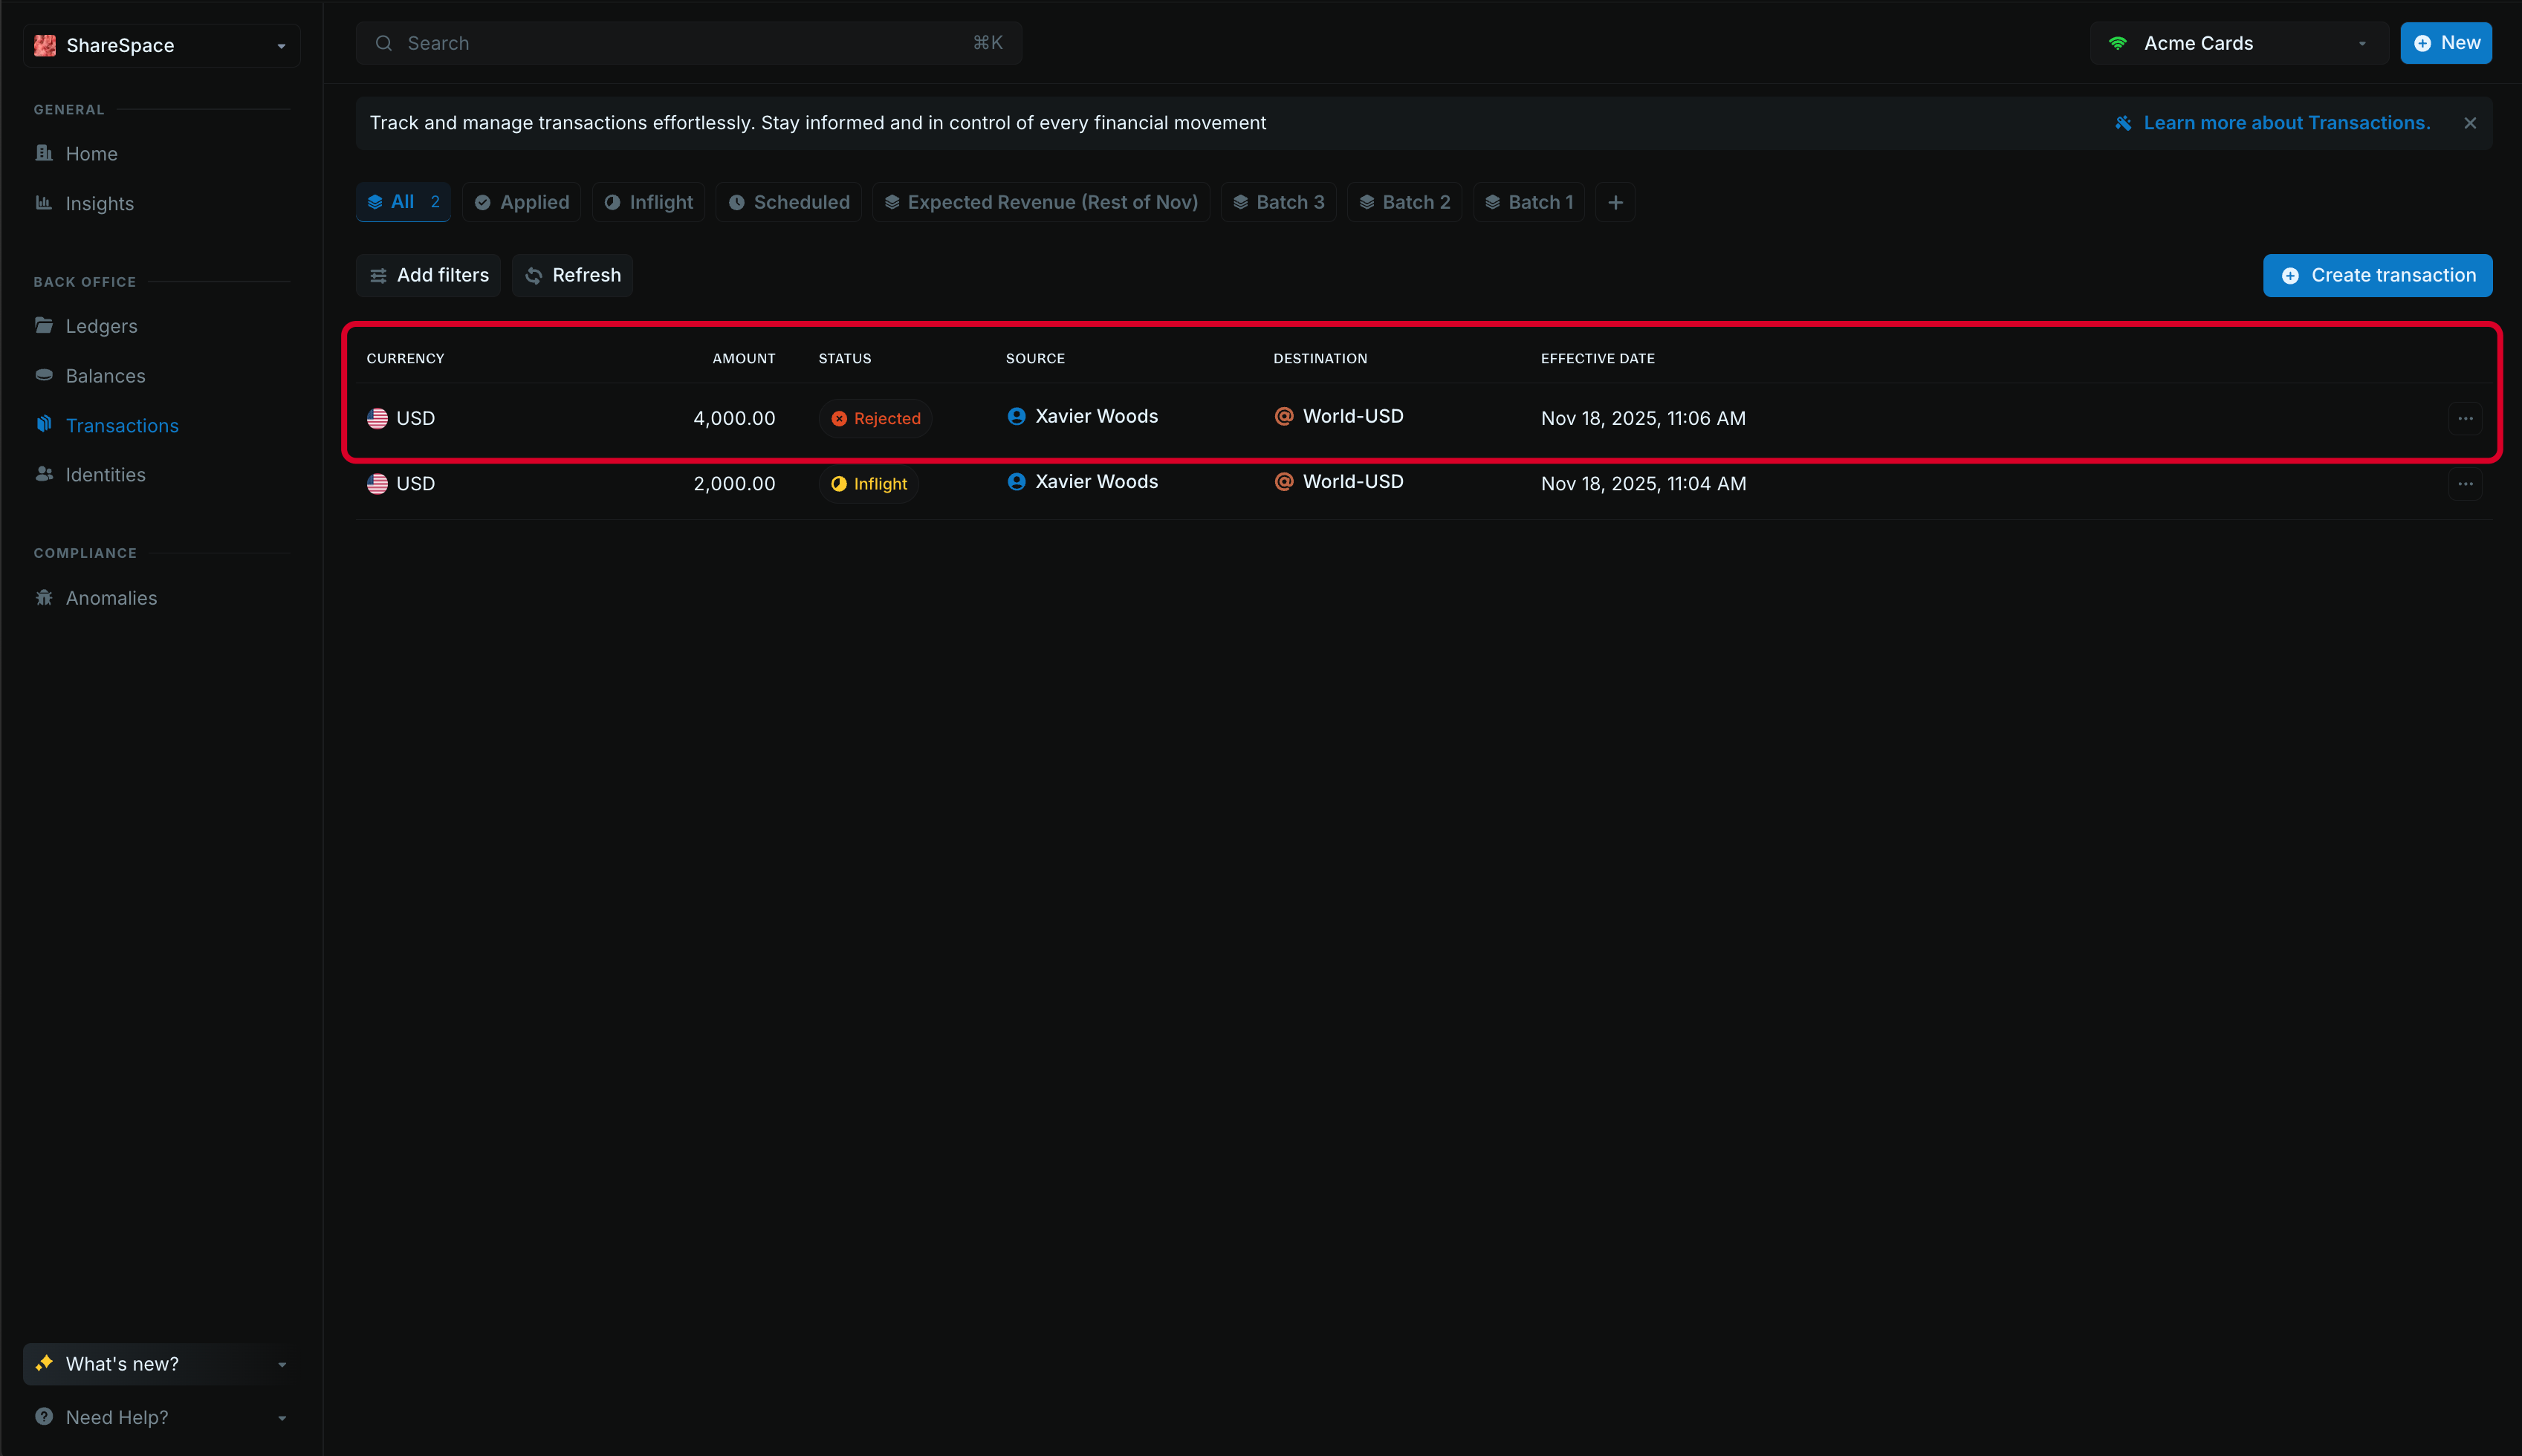Switch to the Applied tab
The image size is (2522, 1456).
click(x=522, y=202)
